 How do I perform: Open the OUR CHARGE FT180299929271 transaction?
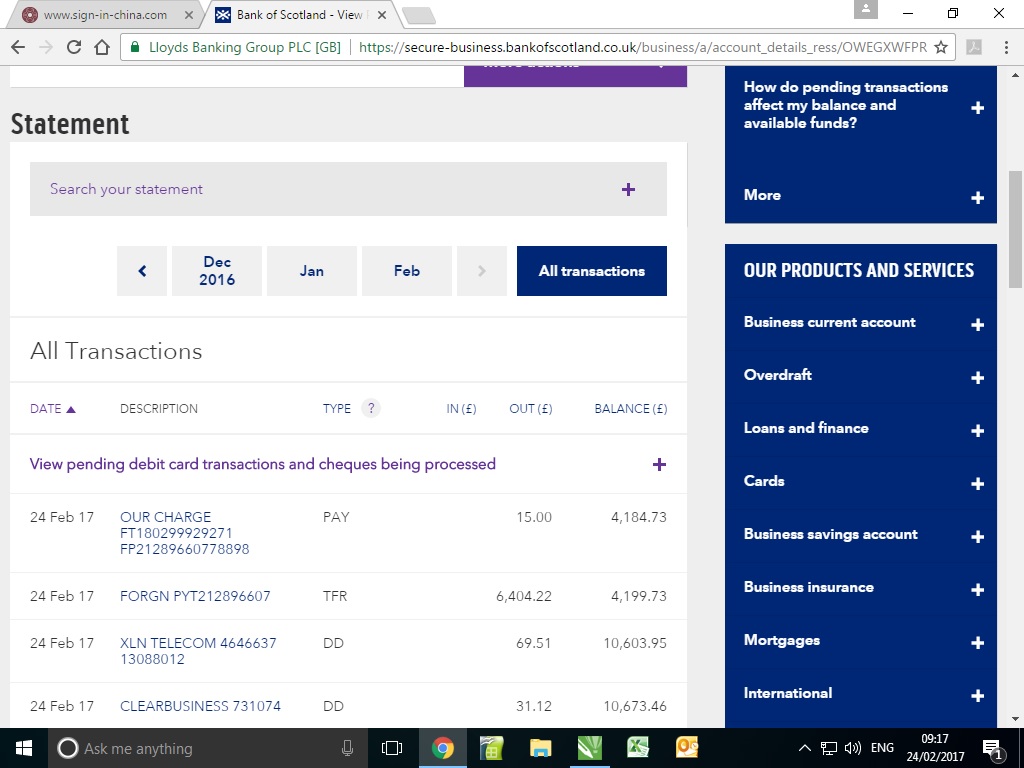[185, 533]
